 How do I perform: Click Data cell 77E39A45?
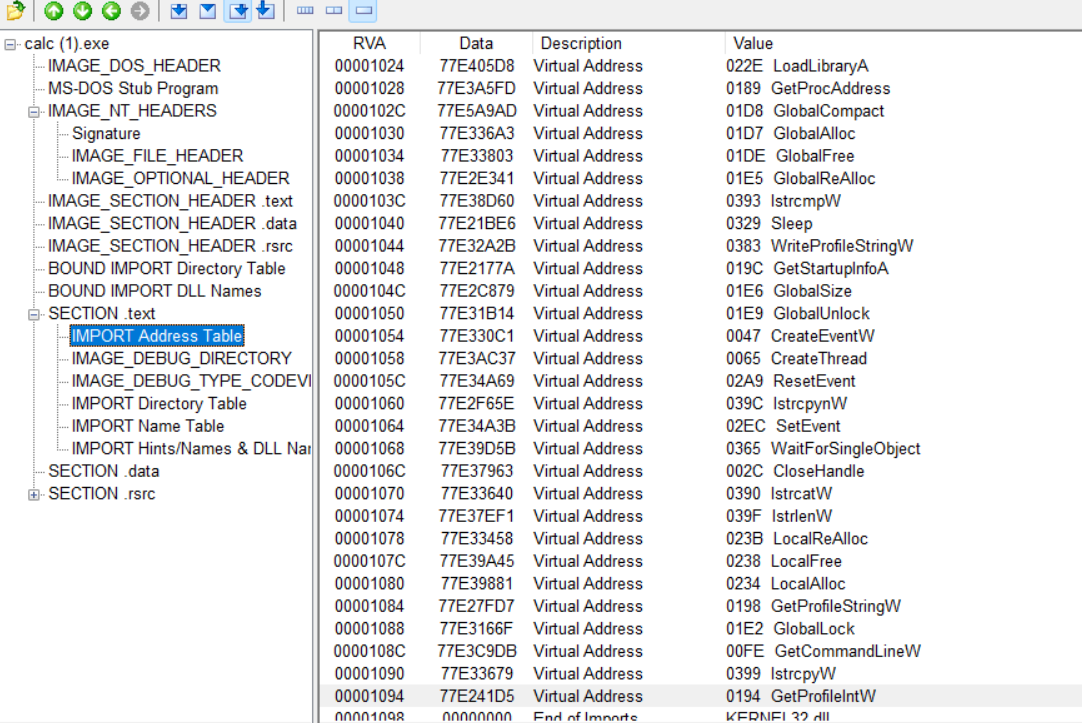[x=477, y=562]
